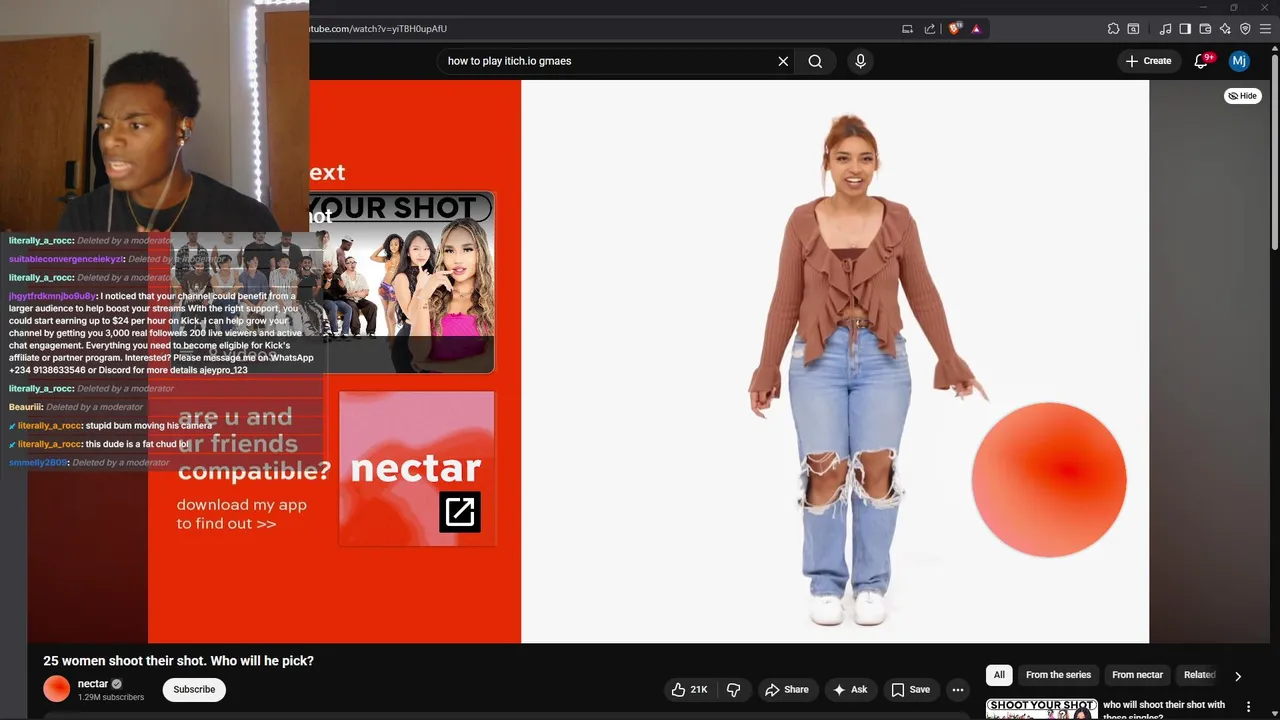Show more filter chips with right chevron
Viewport: 1280px width, 720px height.
[1237, 676]
